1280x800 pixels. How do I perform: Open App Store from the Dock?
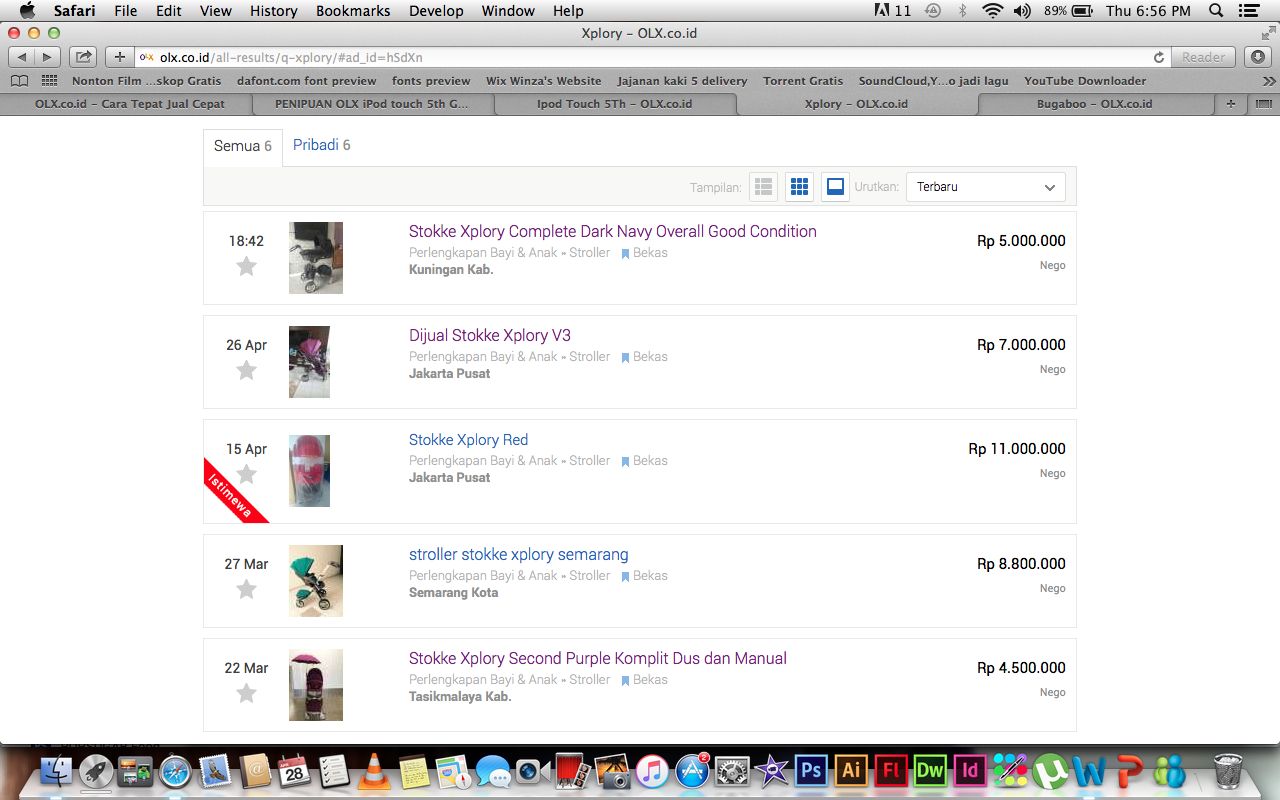tap(692, 771)
